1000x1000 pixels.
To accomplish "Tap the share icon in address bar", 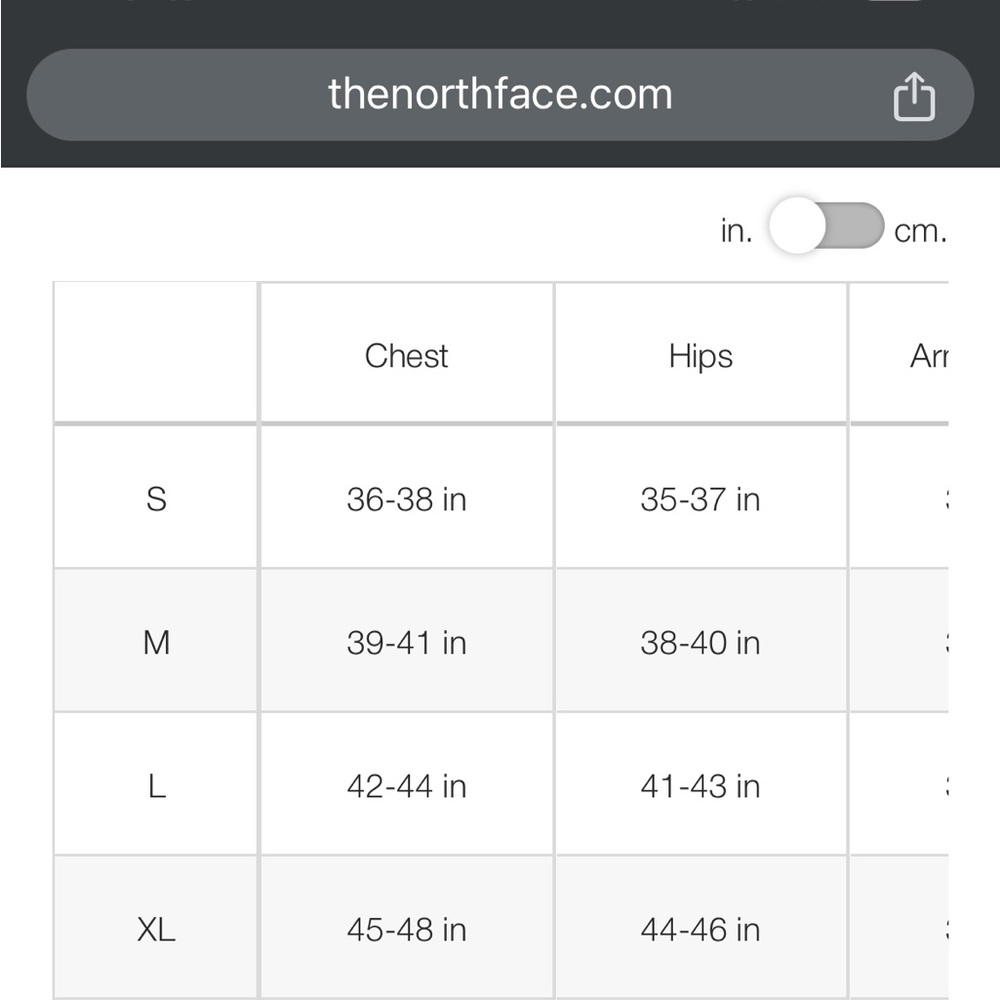I will pos(914,96).
